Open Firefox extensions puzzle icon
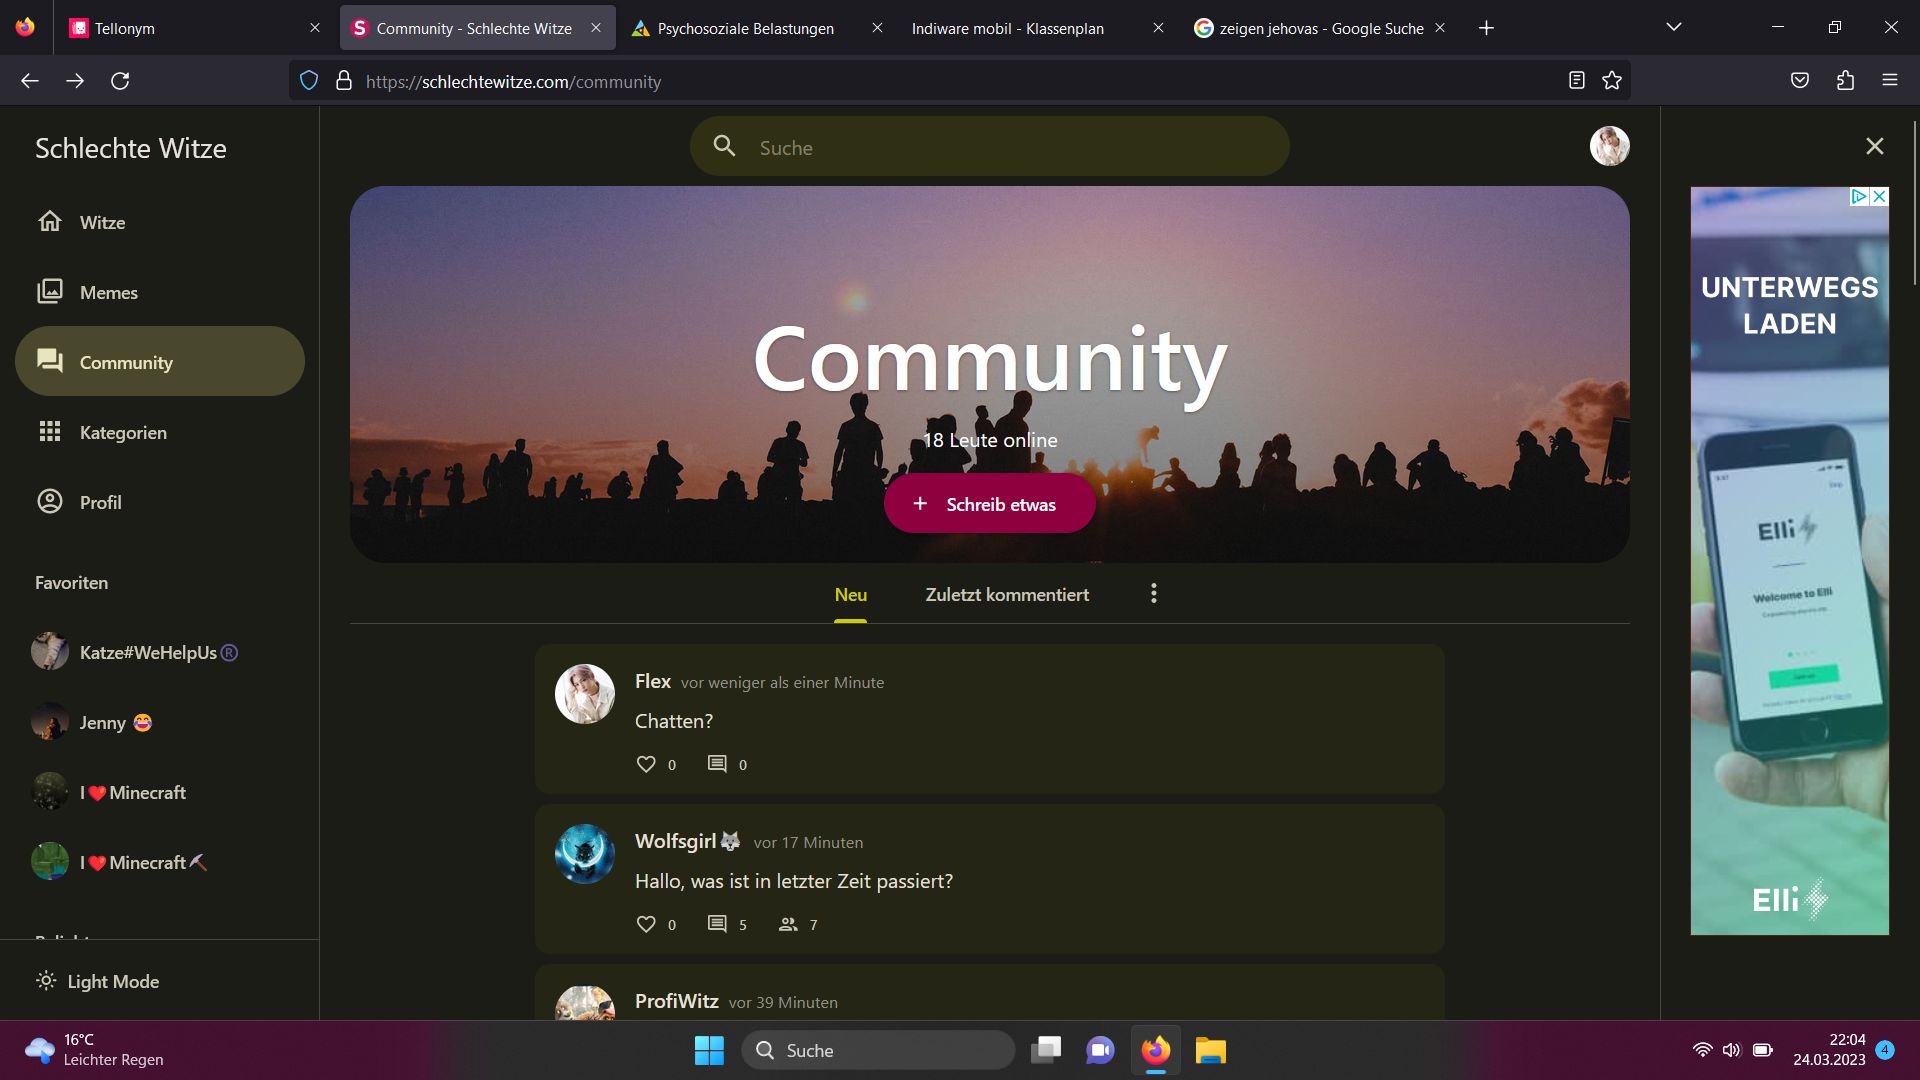This screenshot has width=1920, height=1080. pyautogui.click(x=1845, y=81)
